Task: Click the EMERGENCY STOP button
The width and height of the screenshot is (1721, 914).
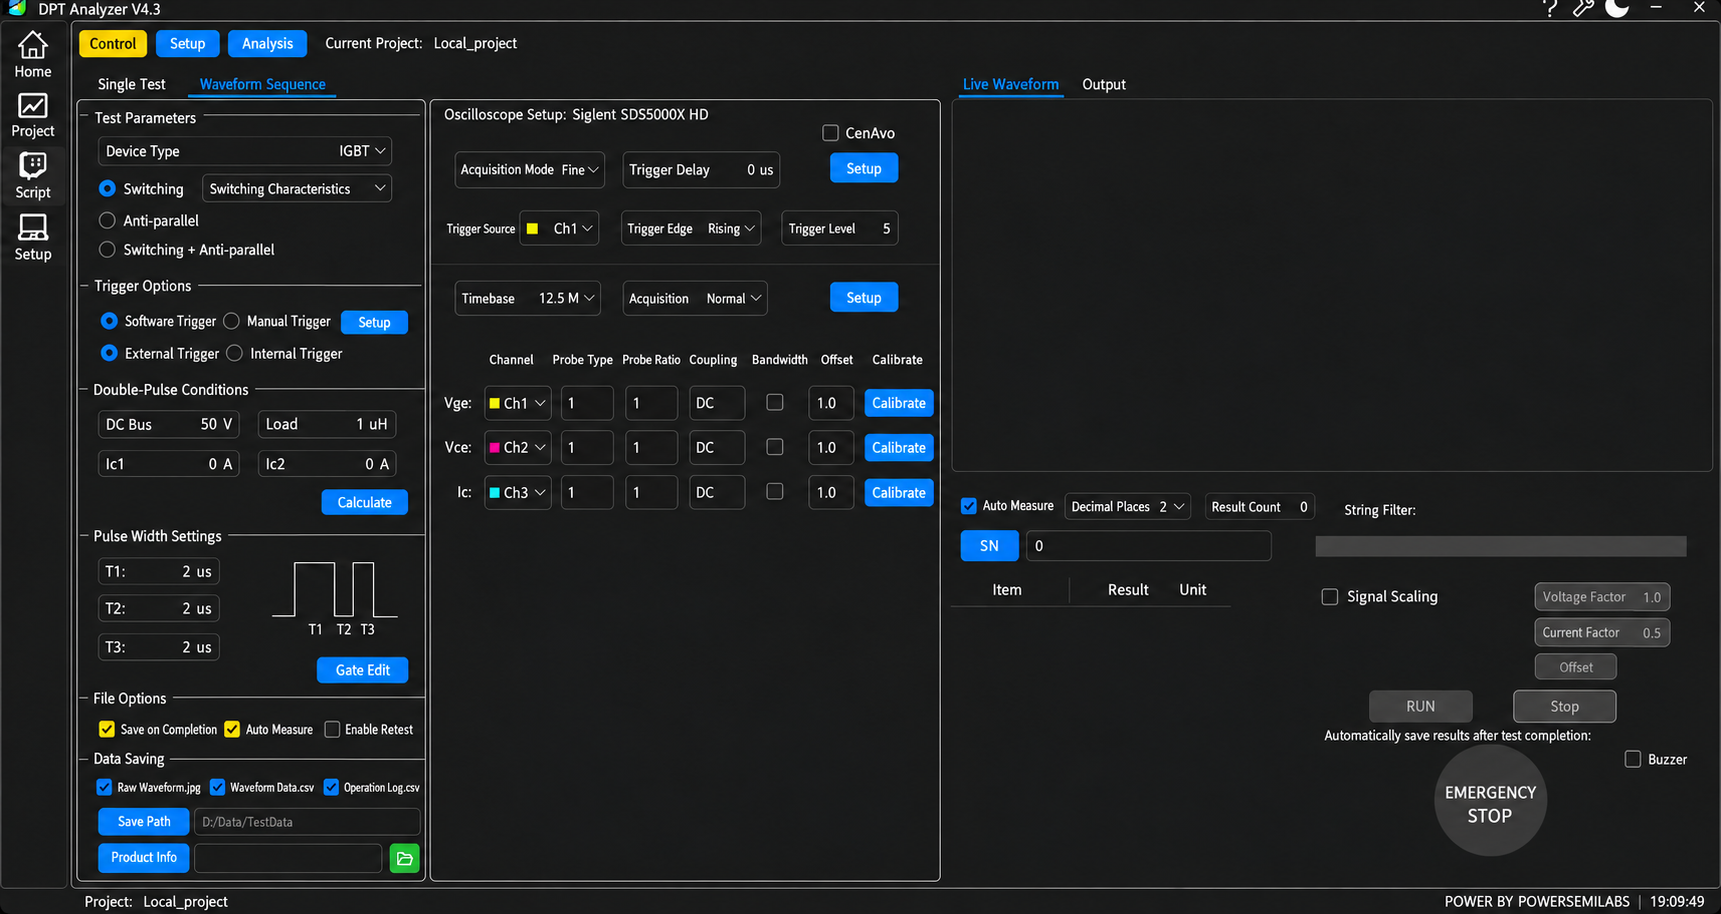Action: click(1490, 803)
